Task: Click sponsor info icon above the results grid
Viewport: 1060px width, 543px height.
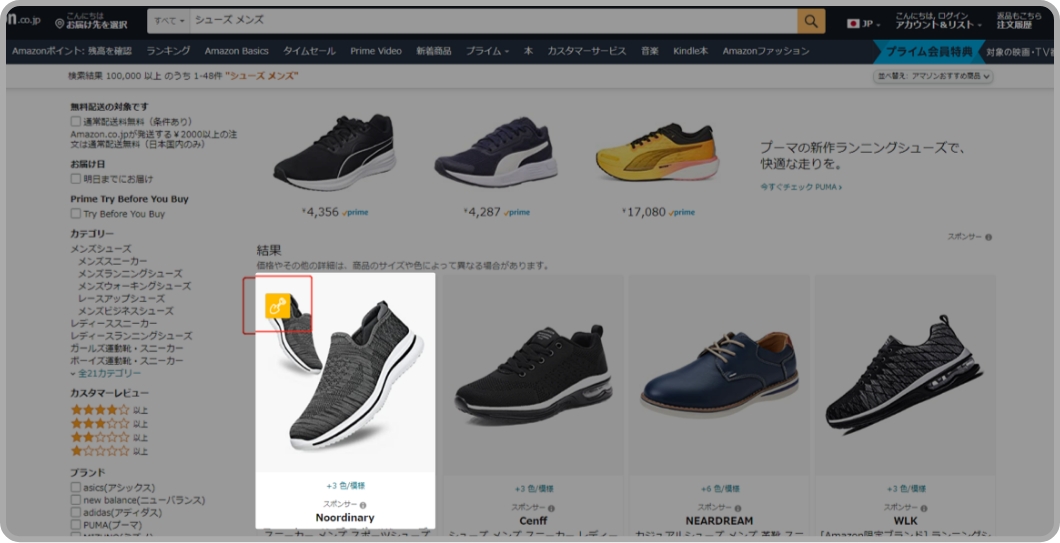Action: click(x=988, y=237)
